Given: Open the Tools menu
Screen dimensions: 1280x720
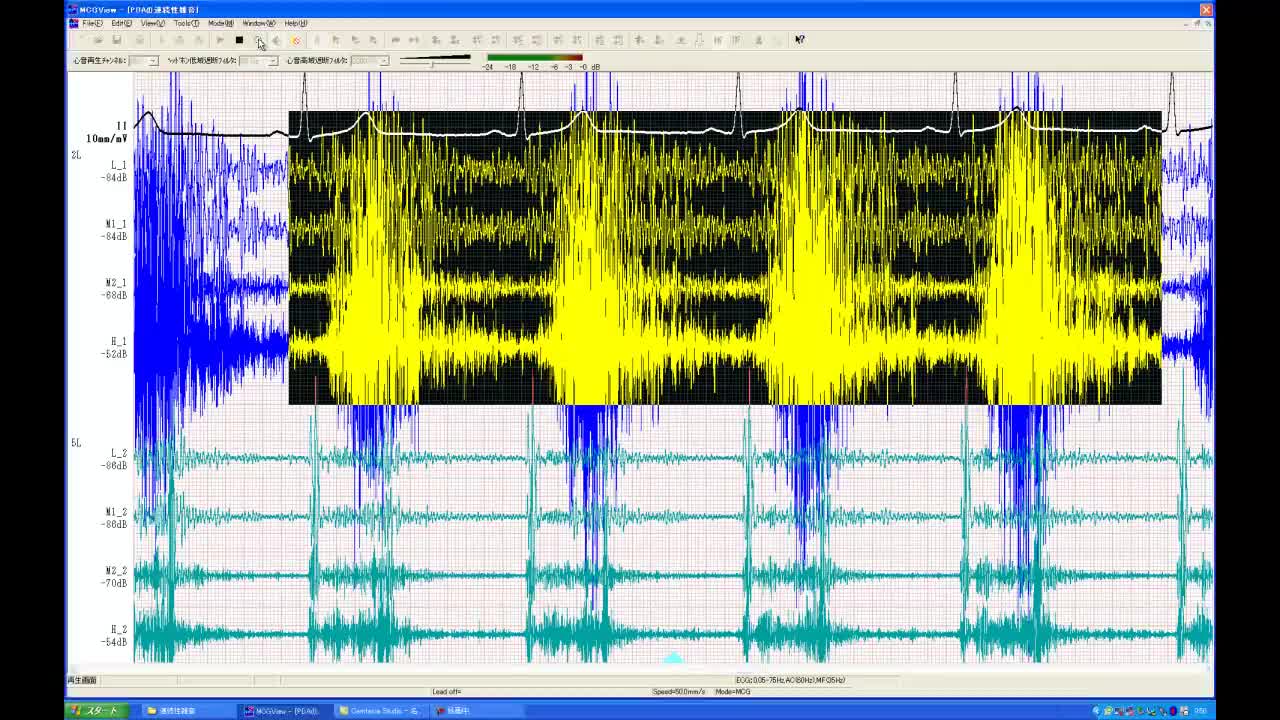Looking at the screenshot, I should [185, 23].
